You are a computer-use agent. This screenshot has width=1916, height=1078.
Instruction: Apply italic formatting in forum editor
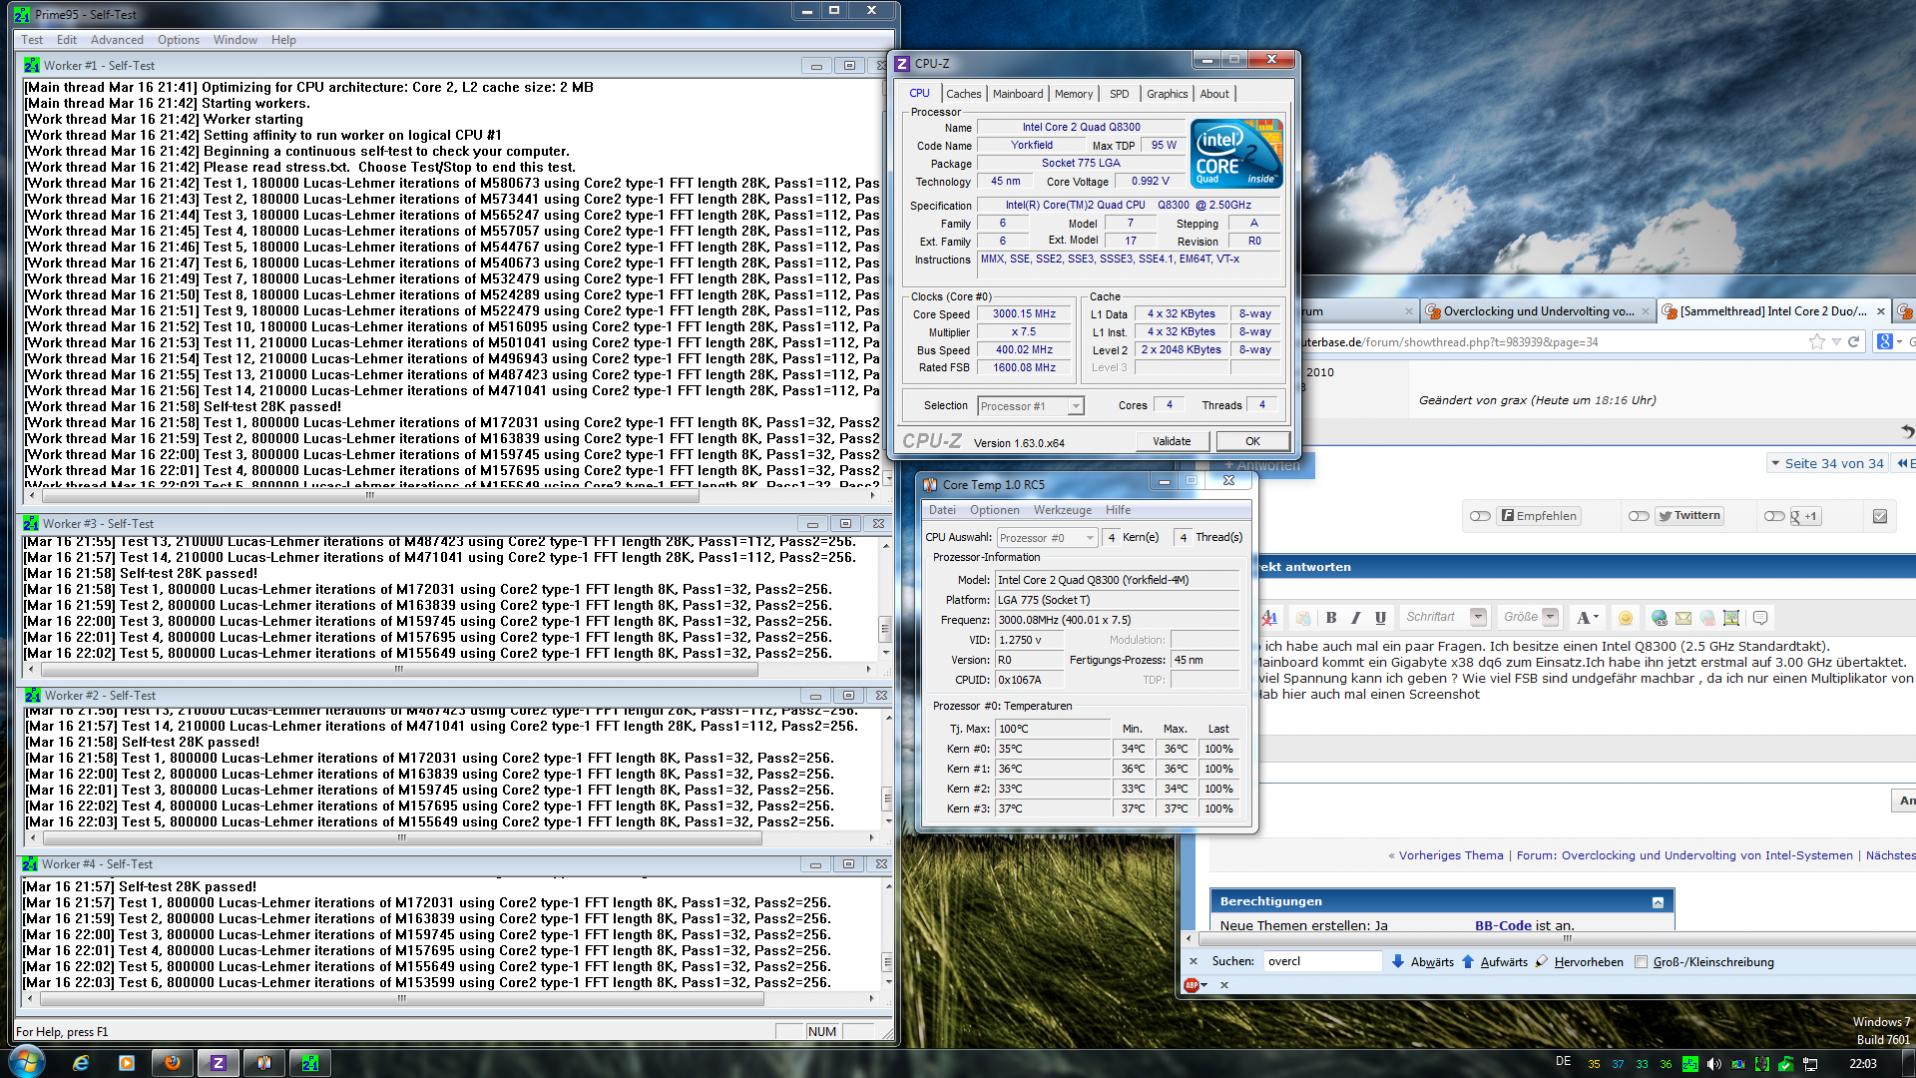(1355, 617)
